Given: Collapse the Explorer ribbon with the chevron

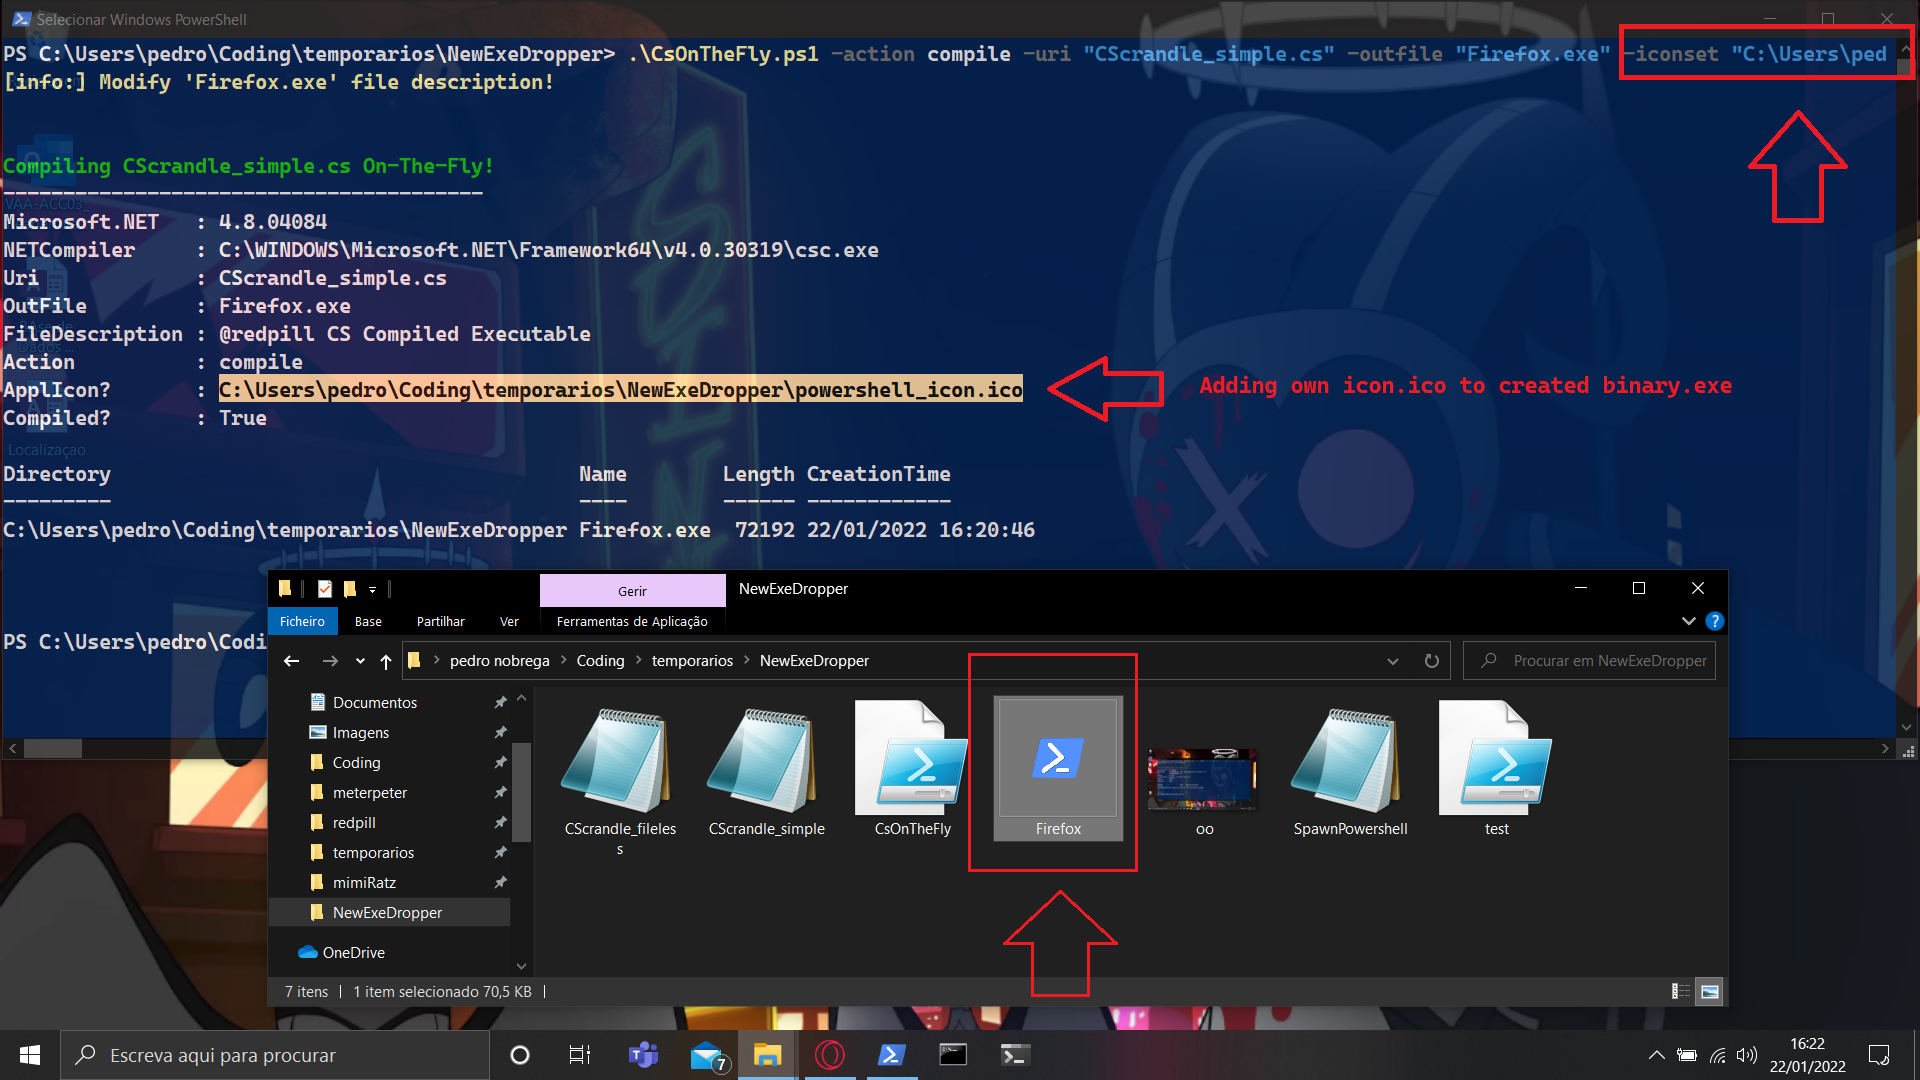Looking at the screenshot, I should point(1689,620).
